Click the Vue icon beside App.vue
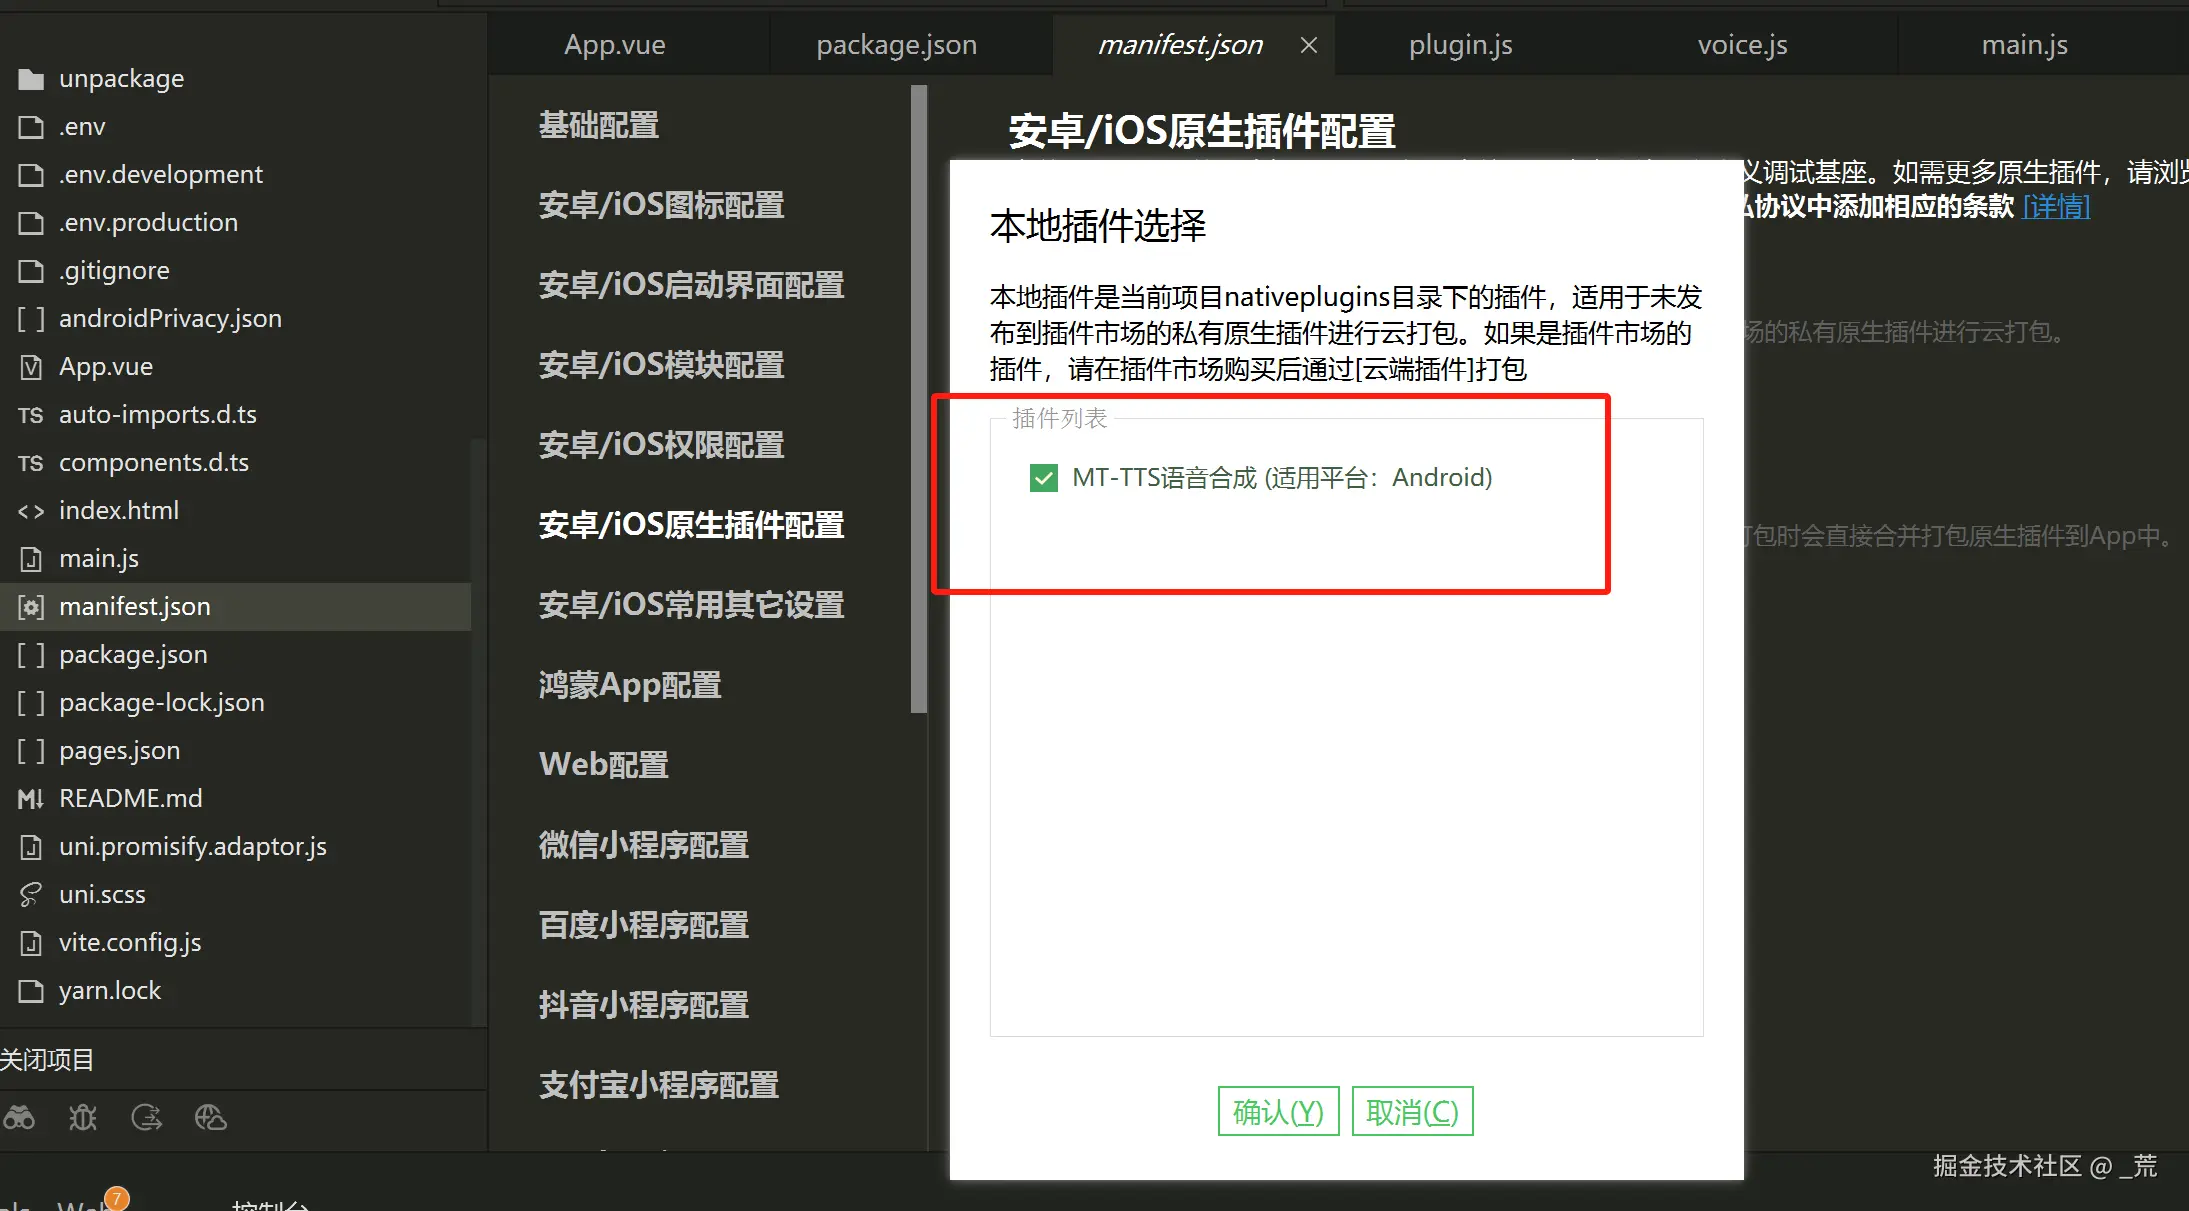 click(x=31, y=367)
